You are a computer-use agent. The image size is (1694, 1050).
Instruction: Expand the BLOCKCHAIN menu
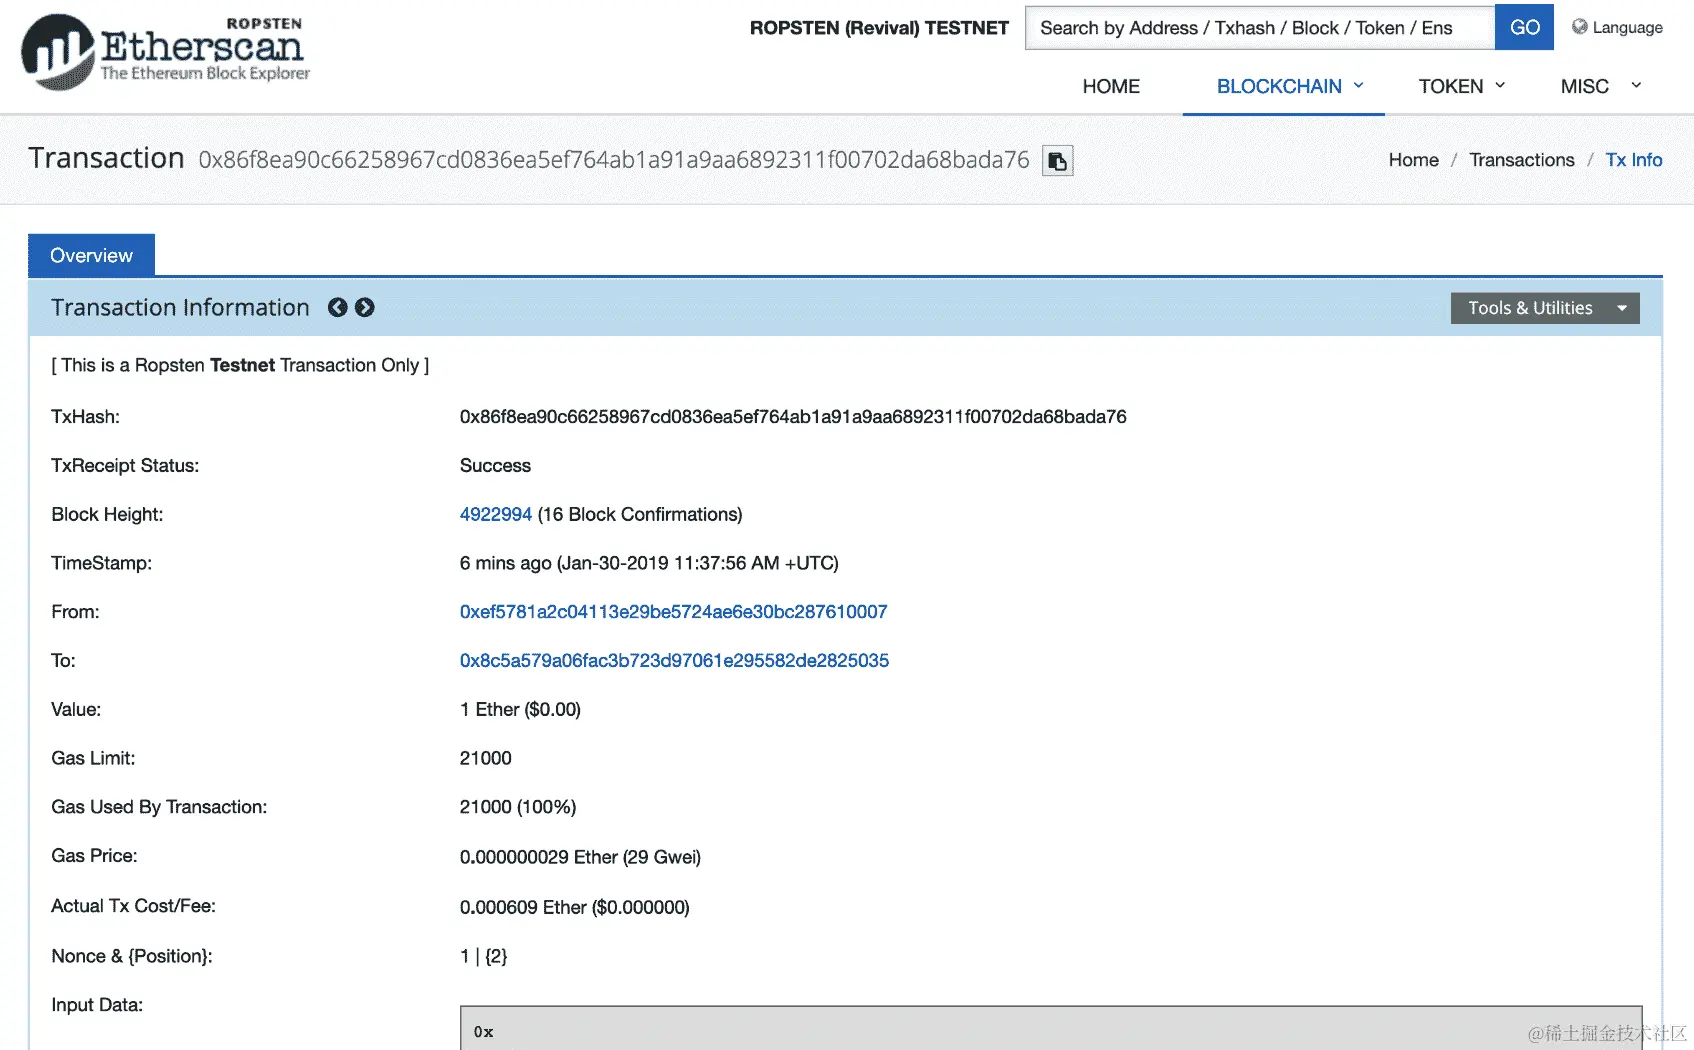click(x=1290, y=86)
